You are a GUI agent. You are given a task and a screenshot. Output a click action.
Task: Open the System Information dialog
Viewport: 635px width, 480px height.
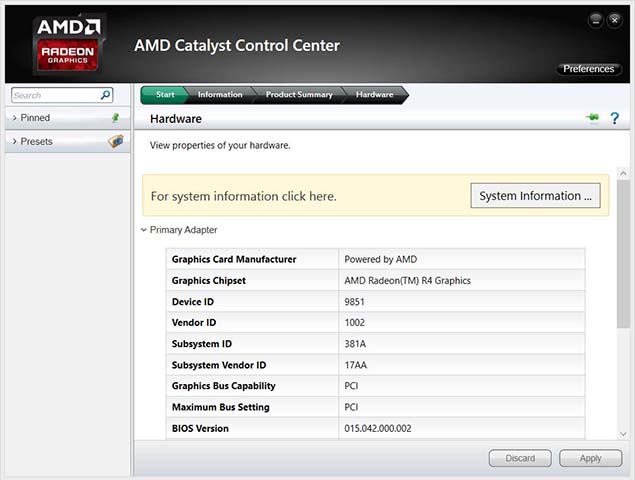535,196
